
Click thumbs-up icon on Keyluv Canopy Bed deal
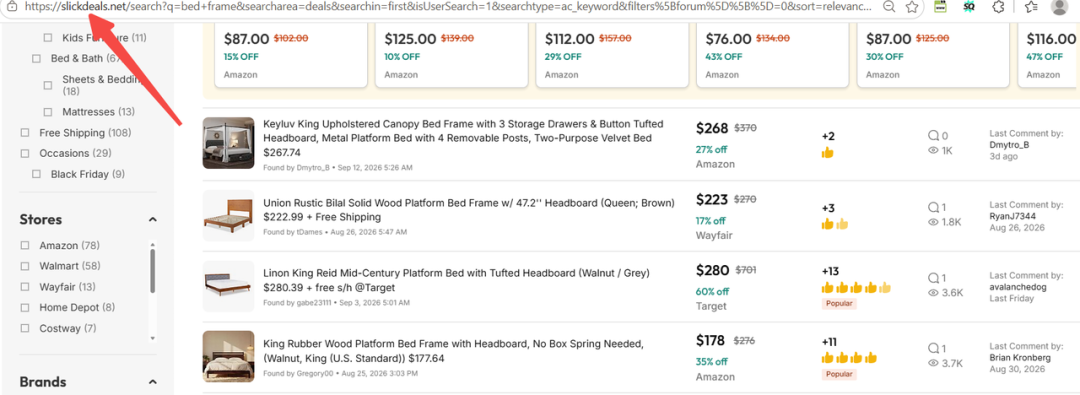coord(827,153)
